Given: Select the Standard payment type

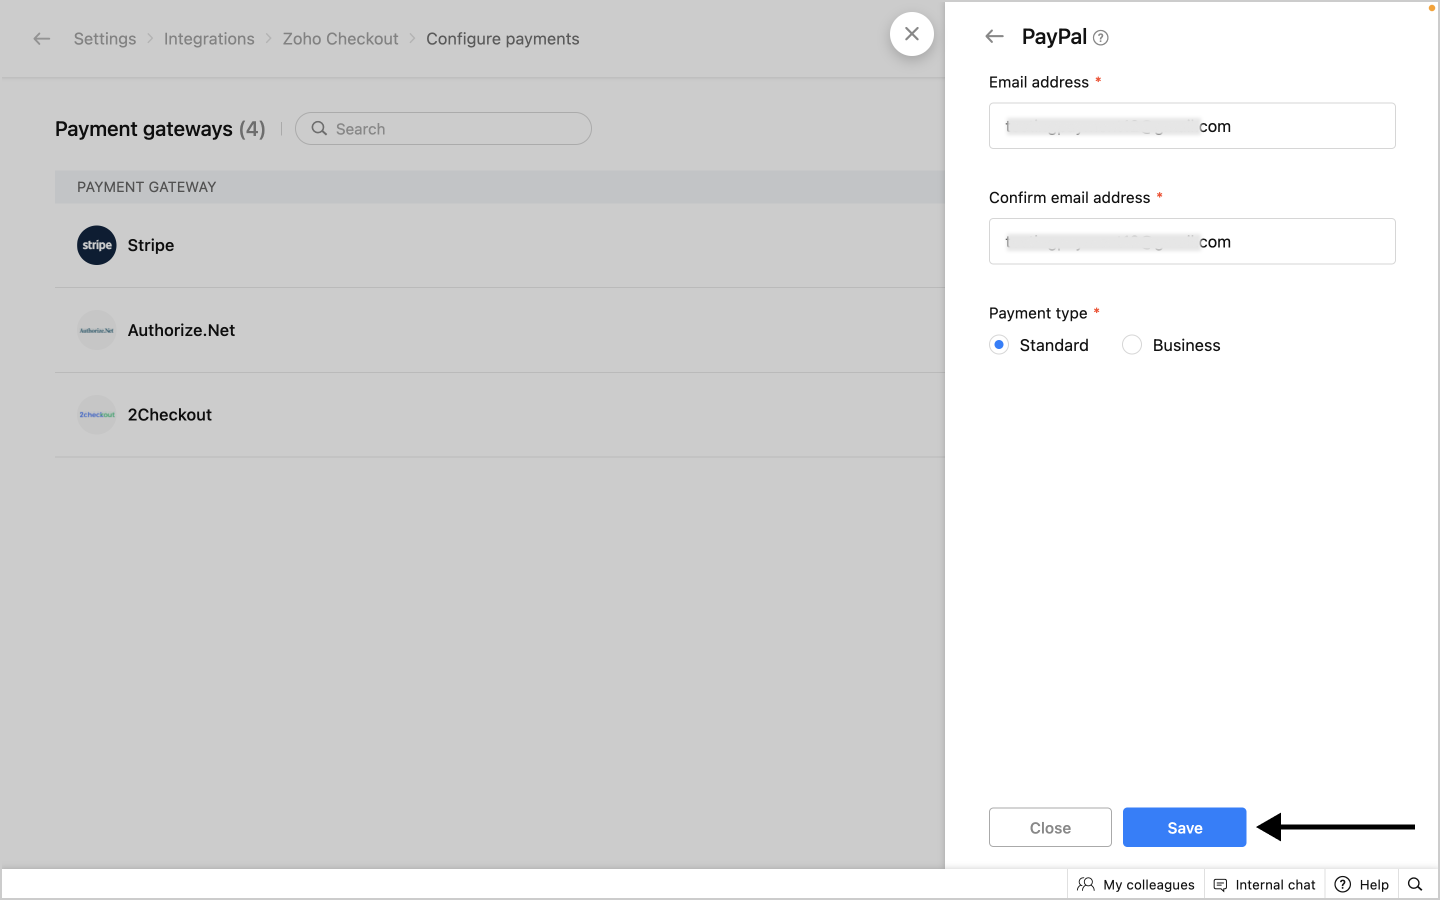Looking at the screenshot, I should [x=999, y=345].
